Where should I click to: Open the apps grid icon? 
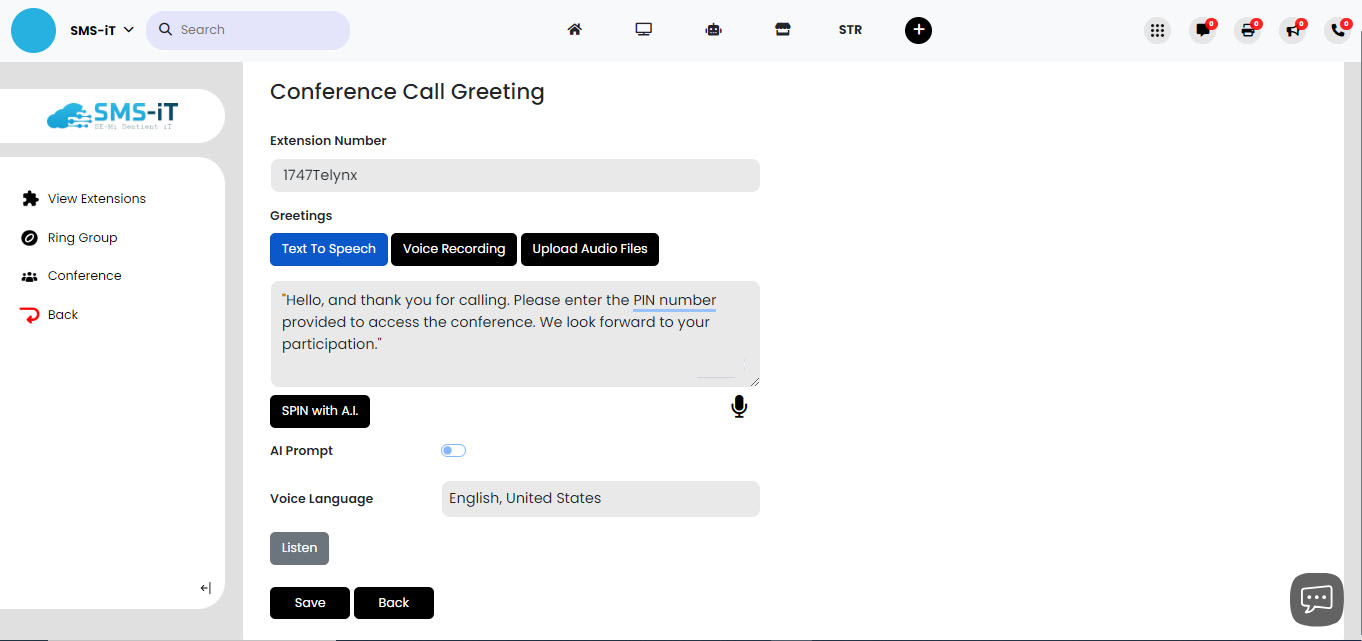[1157, 30]
